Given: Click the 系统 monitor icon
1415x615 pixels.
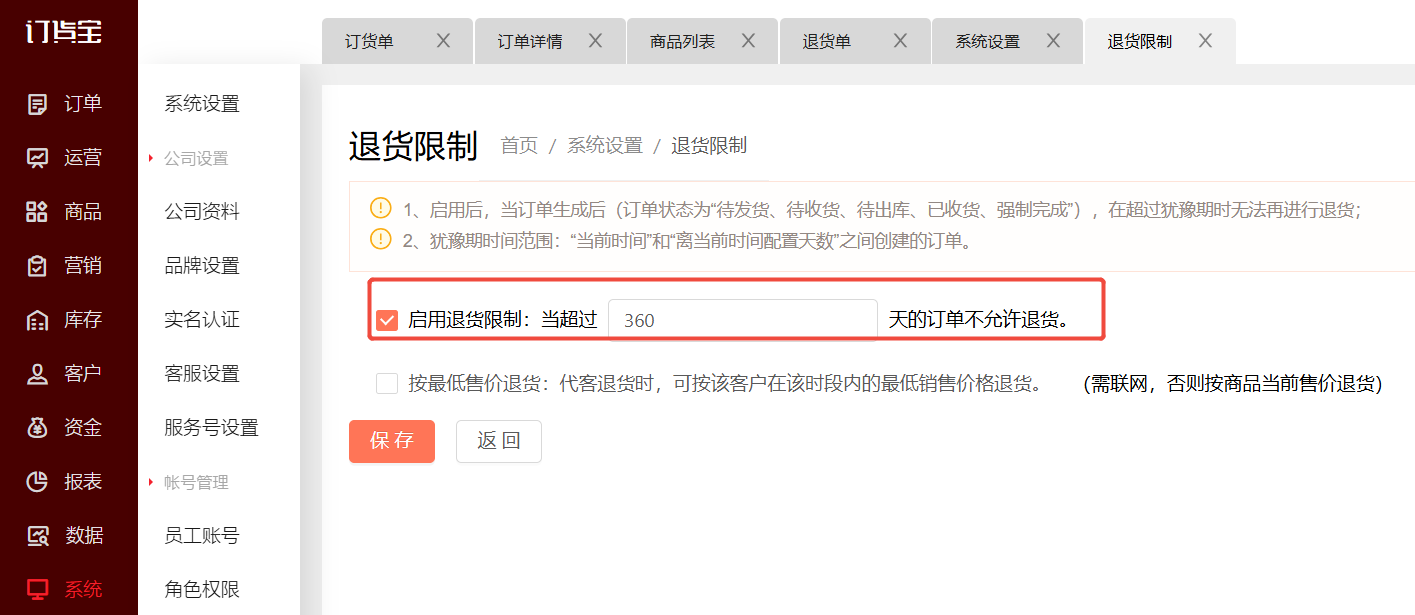Looking at the screenshot, I should pos(37,590).
